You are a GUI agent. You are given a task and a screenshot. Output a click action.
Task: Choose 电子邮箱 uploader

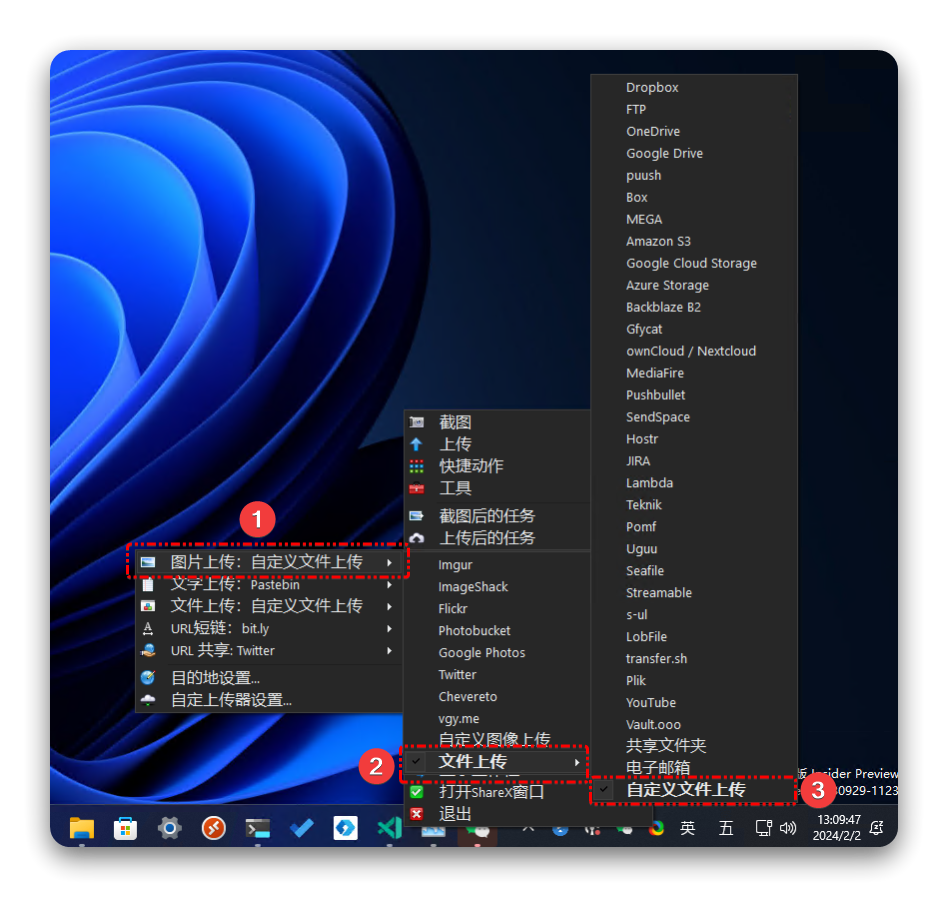coord(658,768)
